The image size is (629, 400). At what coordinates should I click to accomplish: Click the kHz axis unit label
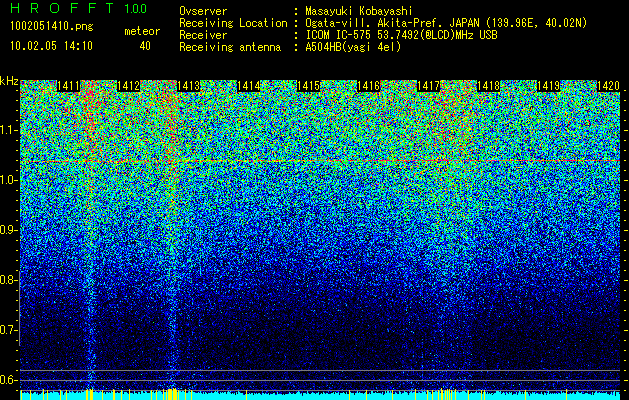pyautogui.click(x=9, y=81)
